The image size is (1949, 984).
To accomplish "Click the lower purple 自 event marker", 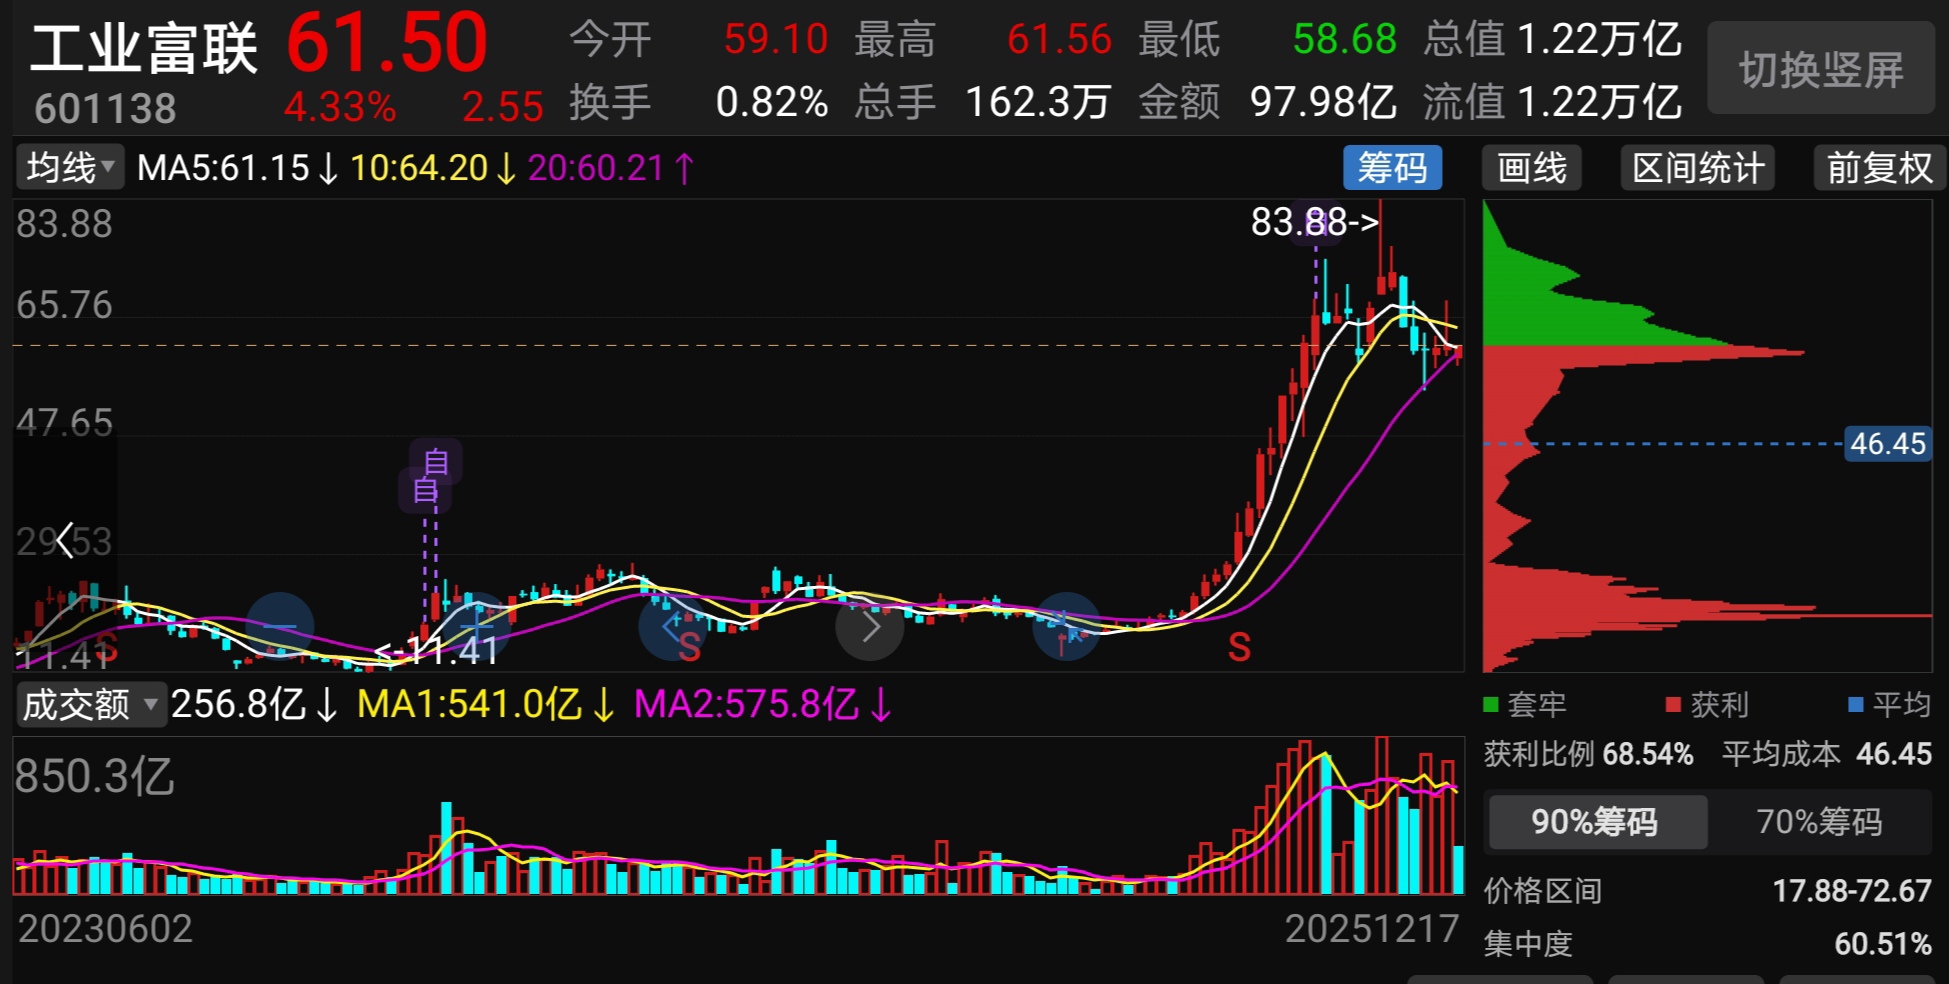I will [425, 490].
